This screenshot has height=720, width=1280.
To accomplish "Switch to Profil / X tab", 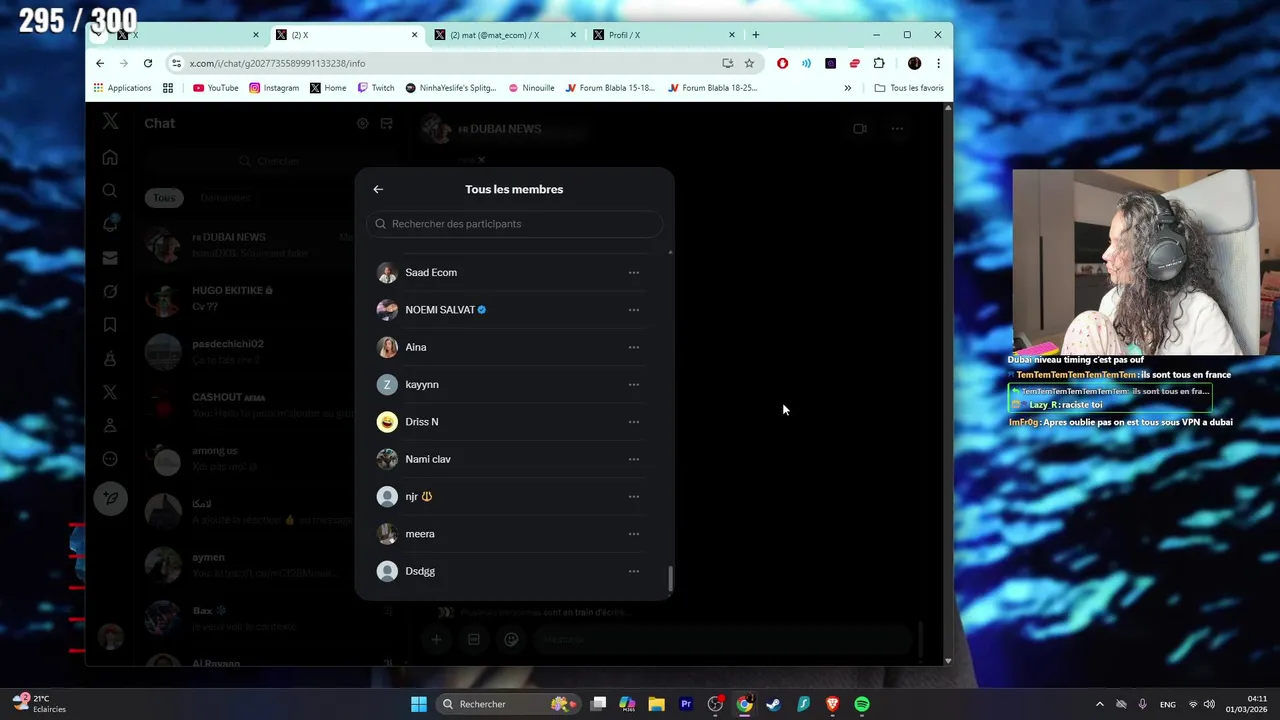I will click(x=664, y=35).
